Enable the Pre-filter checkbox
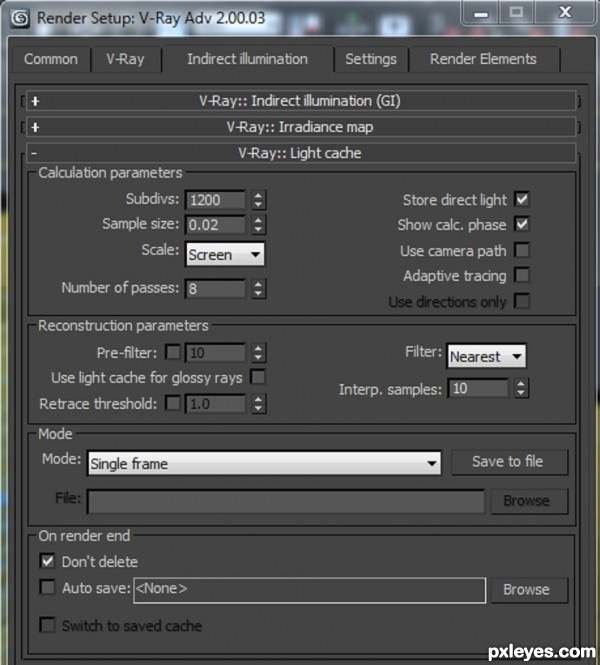This screenshot has width=600, height=665. pos(173,352)
